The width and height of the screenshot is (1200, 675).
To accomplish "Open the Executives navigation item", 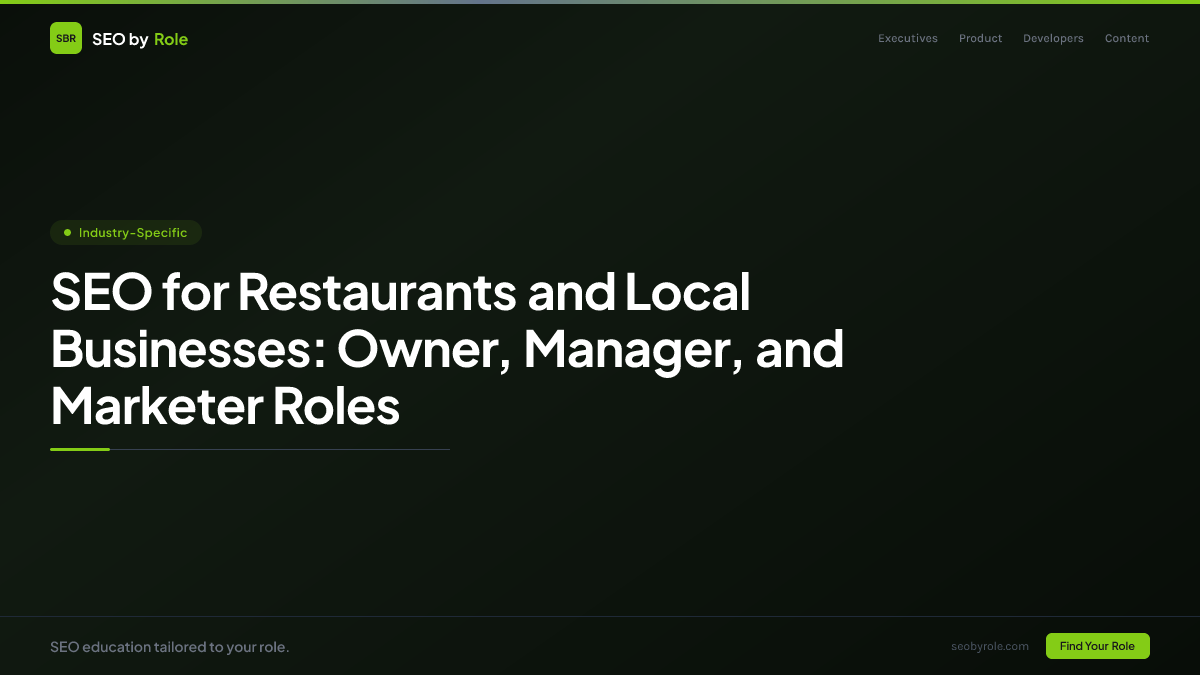I will coord(908,38).
